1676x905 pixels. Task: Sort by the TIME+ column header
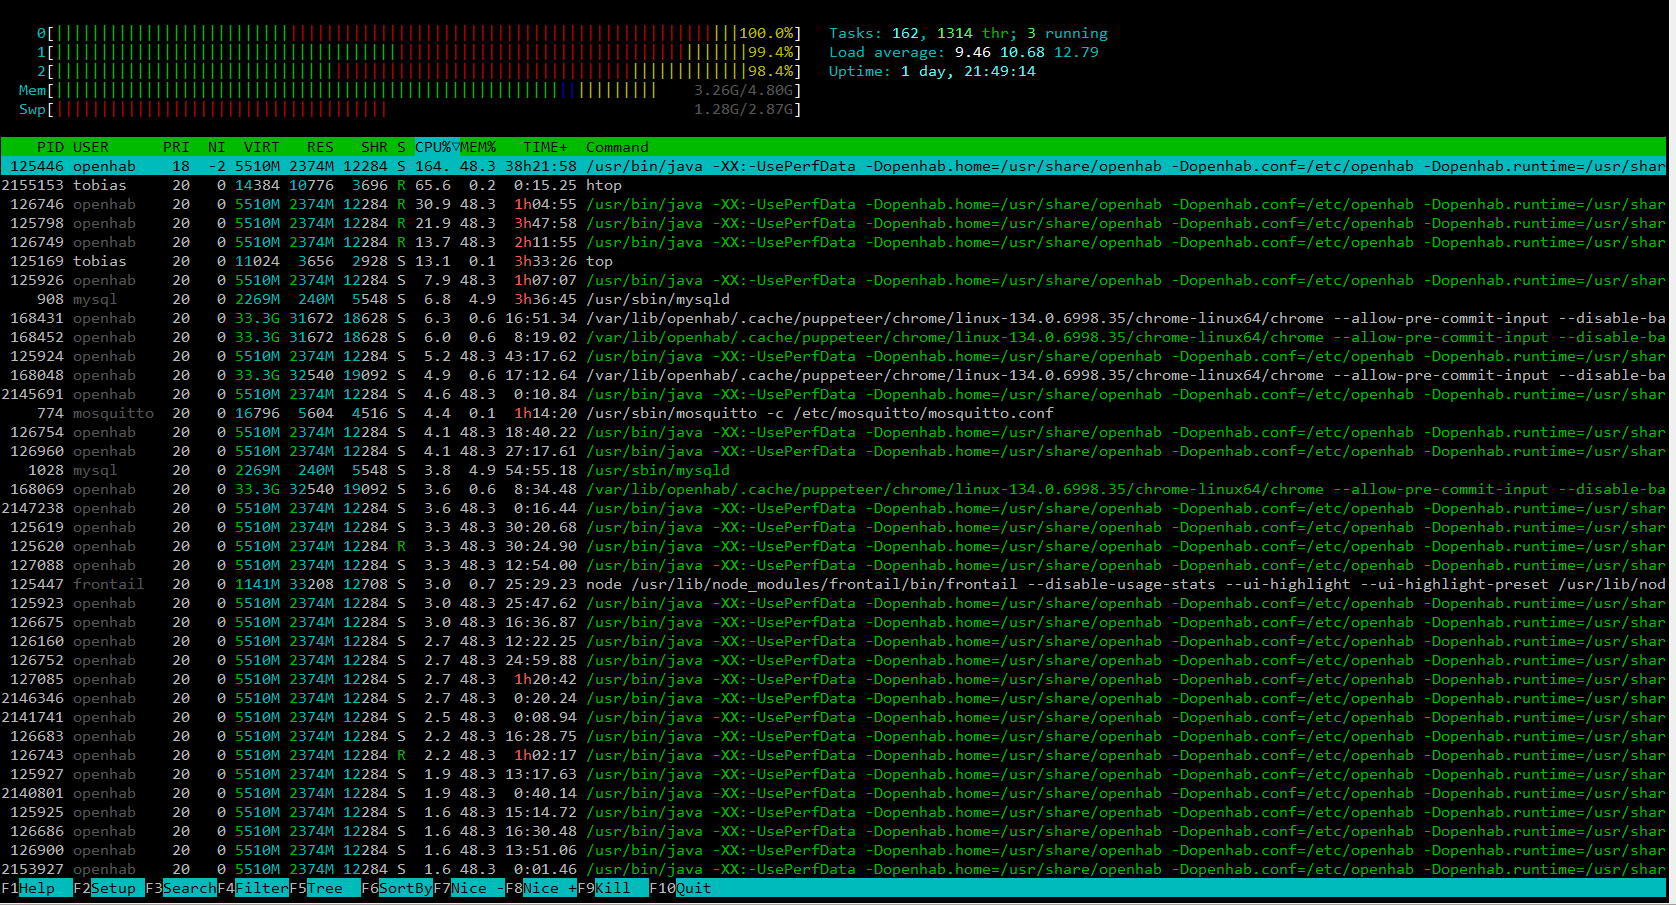(545, 147)
